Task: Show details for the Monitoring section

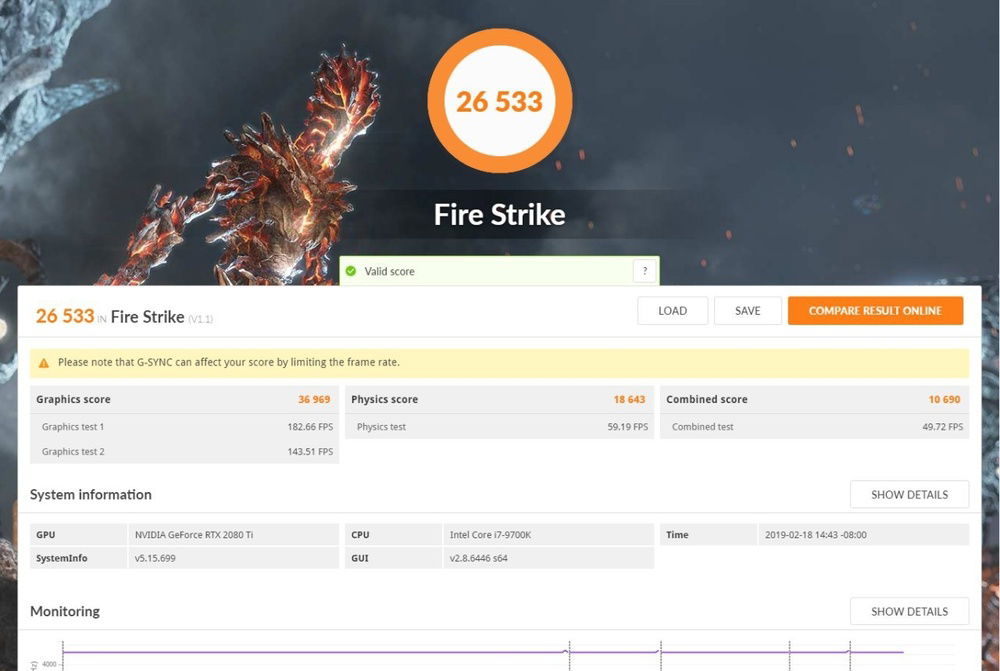Action: tap(908, 611)
